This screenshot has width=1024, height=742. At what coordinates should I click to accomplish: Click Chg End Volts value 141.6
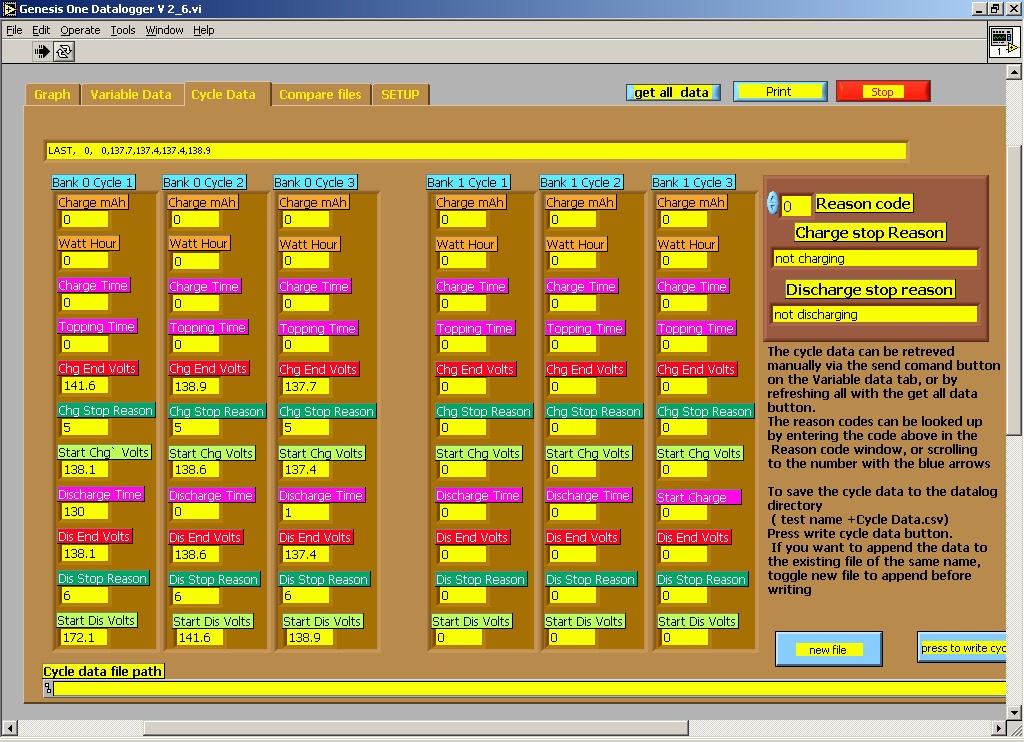[x=85, y=386]
